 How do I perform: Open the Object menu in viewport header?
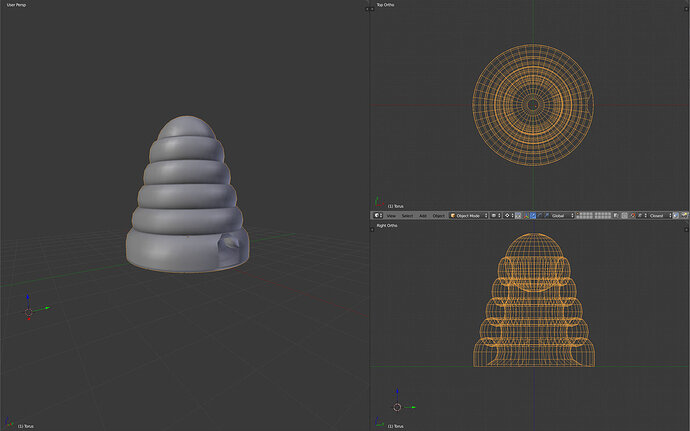click(438, 216)
